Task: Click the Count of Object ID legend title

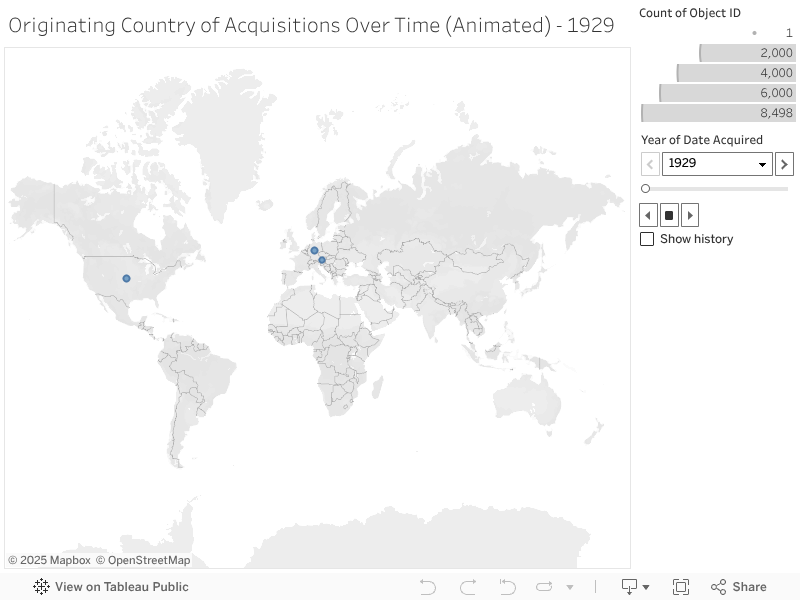Action: (690, 13)
